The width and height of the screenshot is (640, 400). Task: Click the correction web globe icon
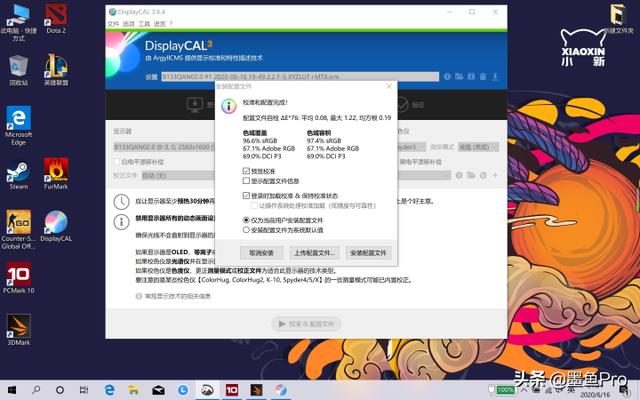[x=483, y=175]
